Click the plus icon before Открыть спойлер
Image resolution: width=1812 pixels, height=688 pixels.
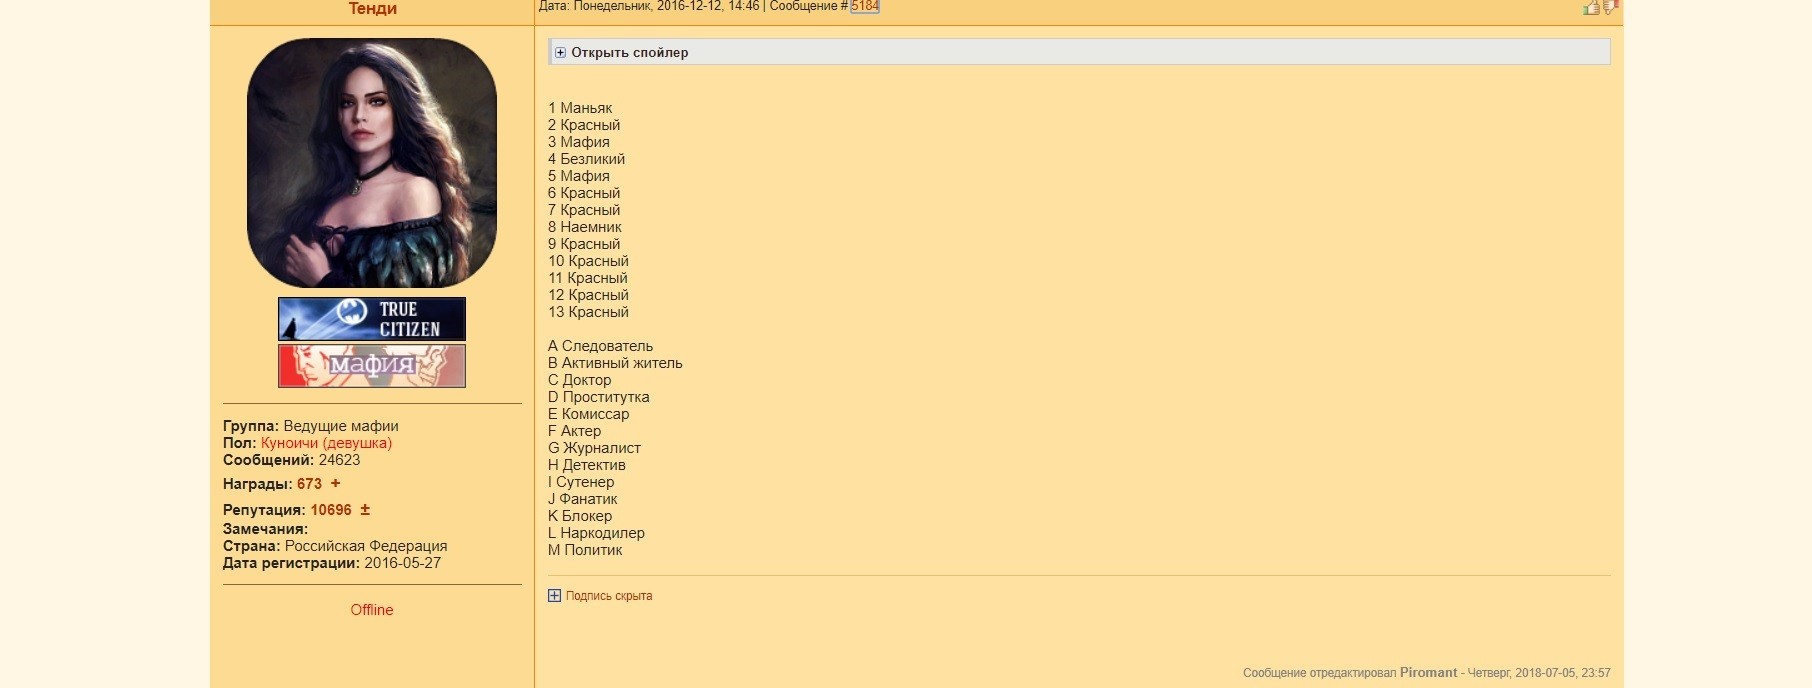[x=560, y=53]
